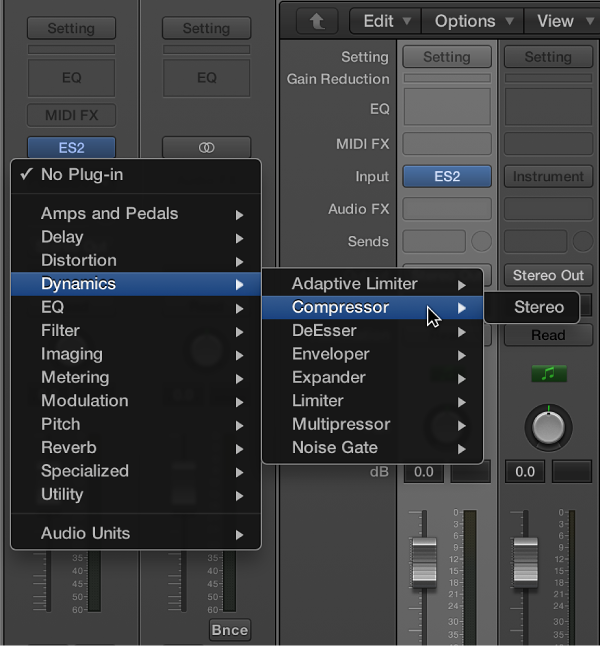Select the Dynamics menu category

point(136,284)
